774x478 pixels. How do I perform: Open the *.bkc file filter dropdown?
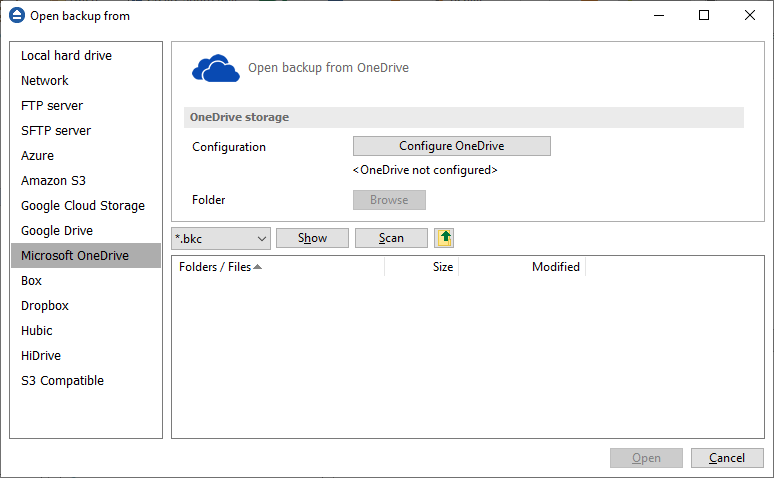[x=221, y=239]
